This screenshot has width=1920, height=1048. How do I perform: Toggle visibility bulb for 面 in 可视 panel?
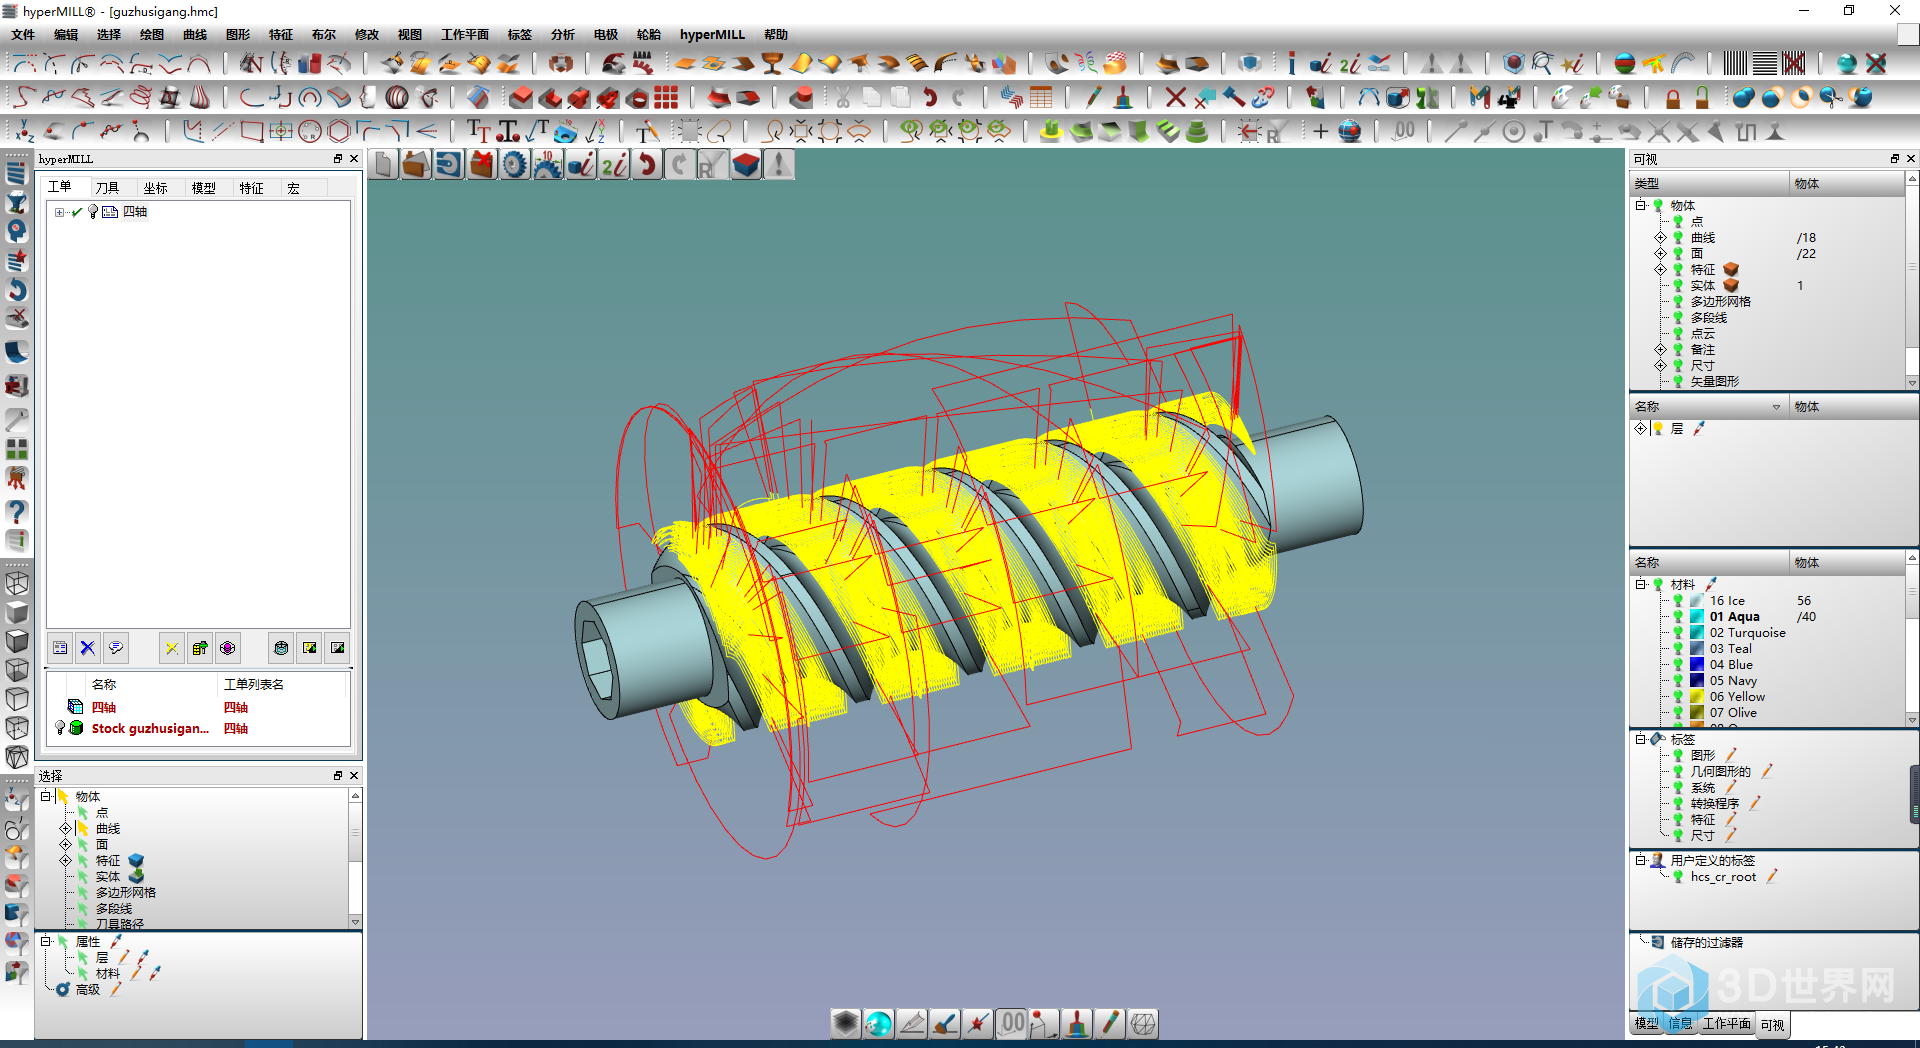point(1678,254)
